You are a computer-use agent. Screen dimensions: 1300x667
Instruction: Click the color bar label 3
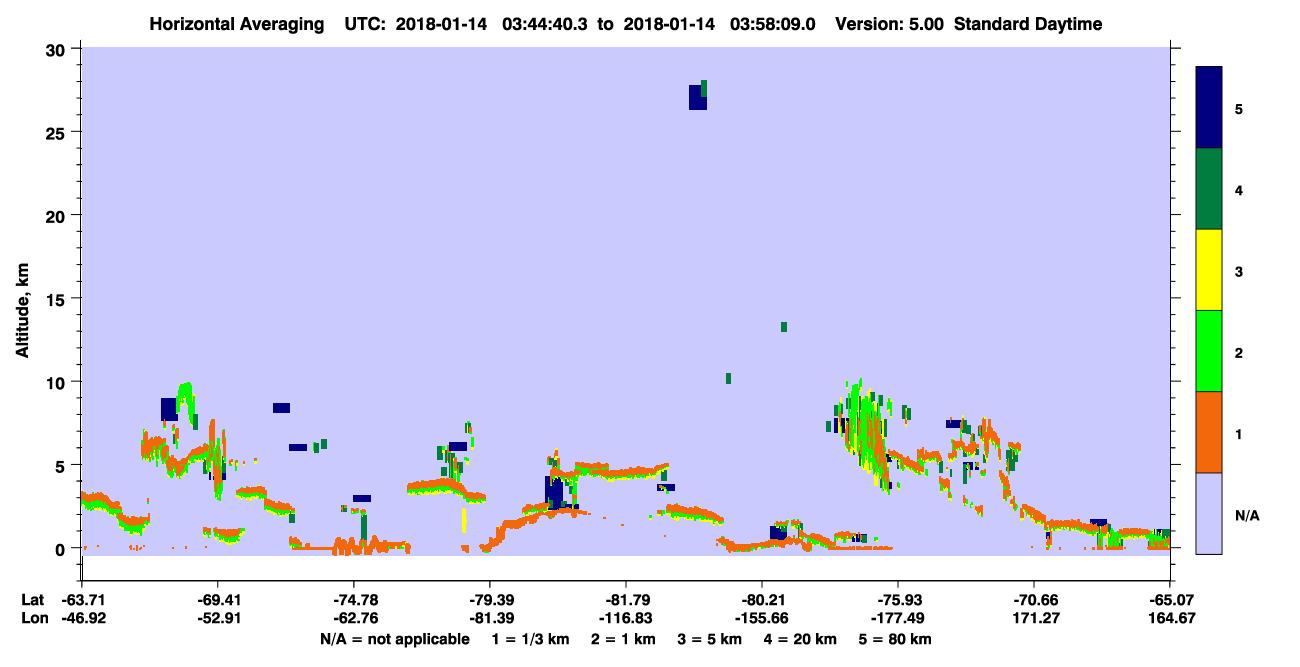(1240, 271)
